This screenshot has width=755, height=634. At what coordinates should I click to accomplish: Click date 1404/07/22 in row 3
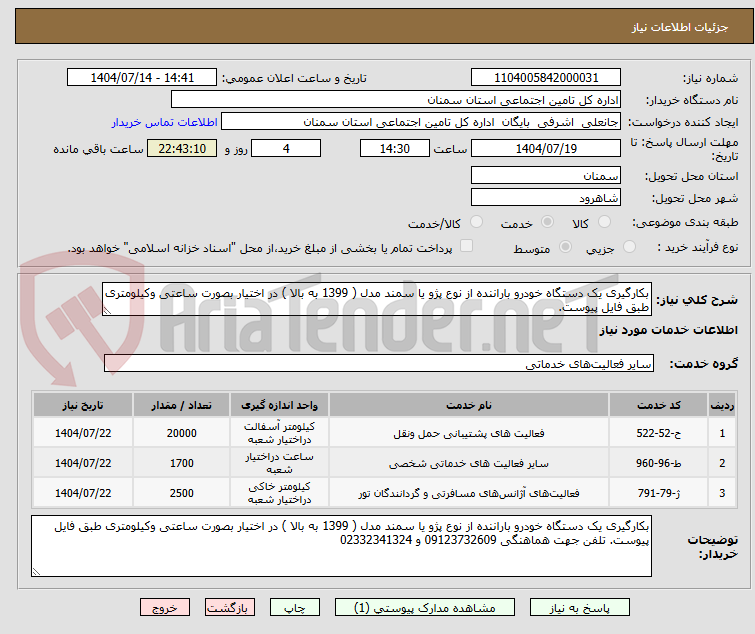click(83, 493)
